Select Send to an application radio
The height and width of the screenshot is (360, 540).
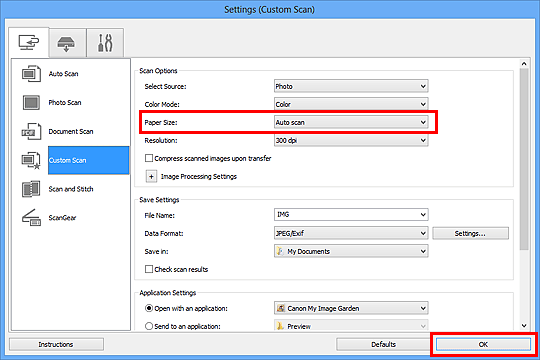tap(149, 326)
